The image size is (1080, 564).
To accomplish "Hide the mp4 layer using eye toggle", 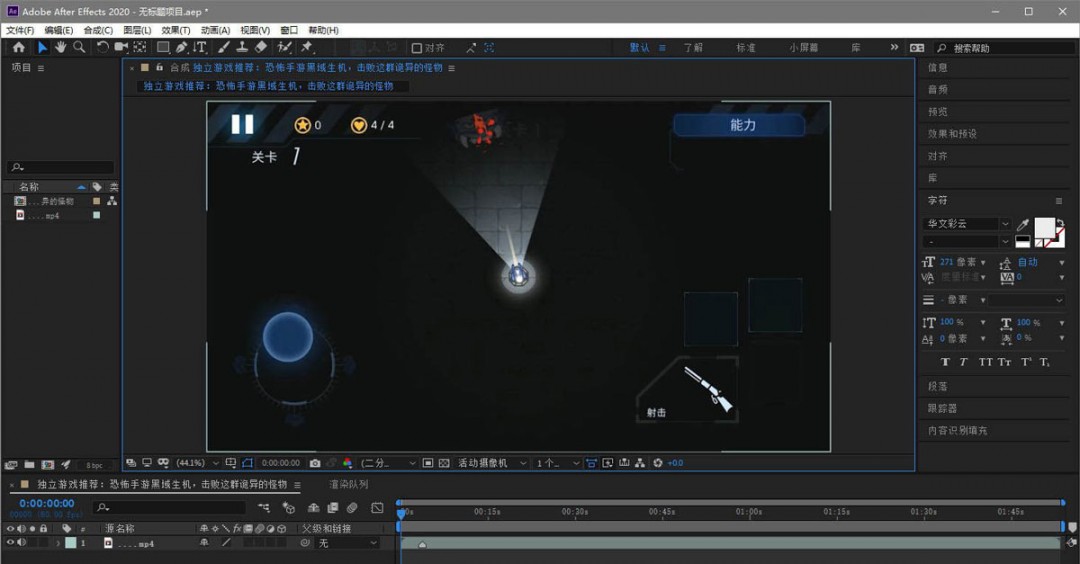I will click(11, 543).
